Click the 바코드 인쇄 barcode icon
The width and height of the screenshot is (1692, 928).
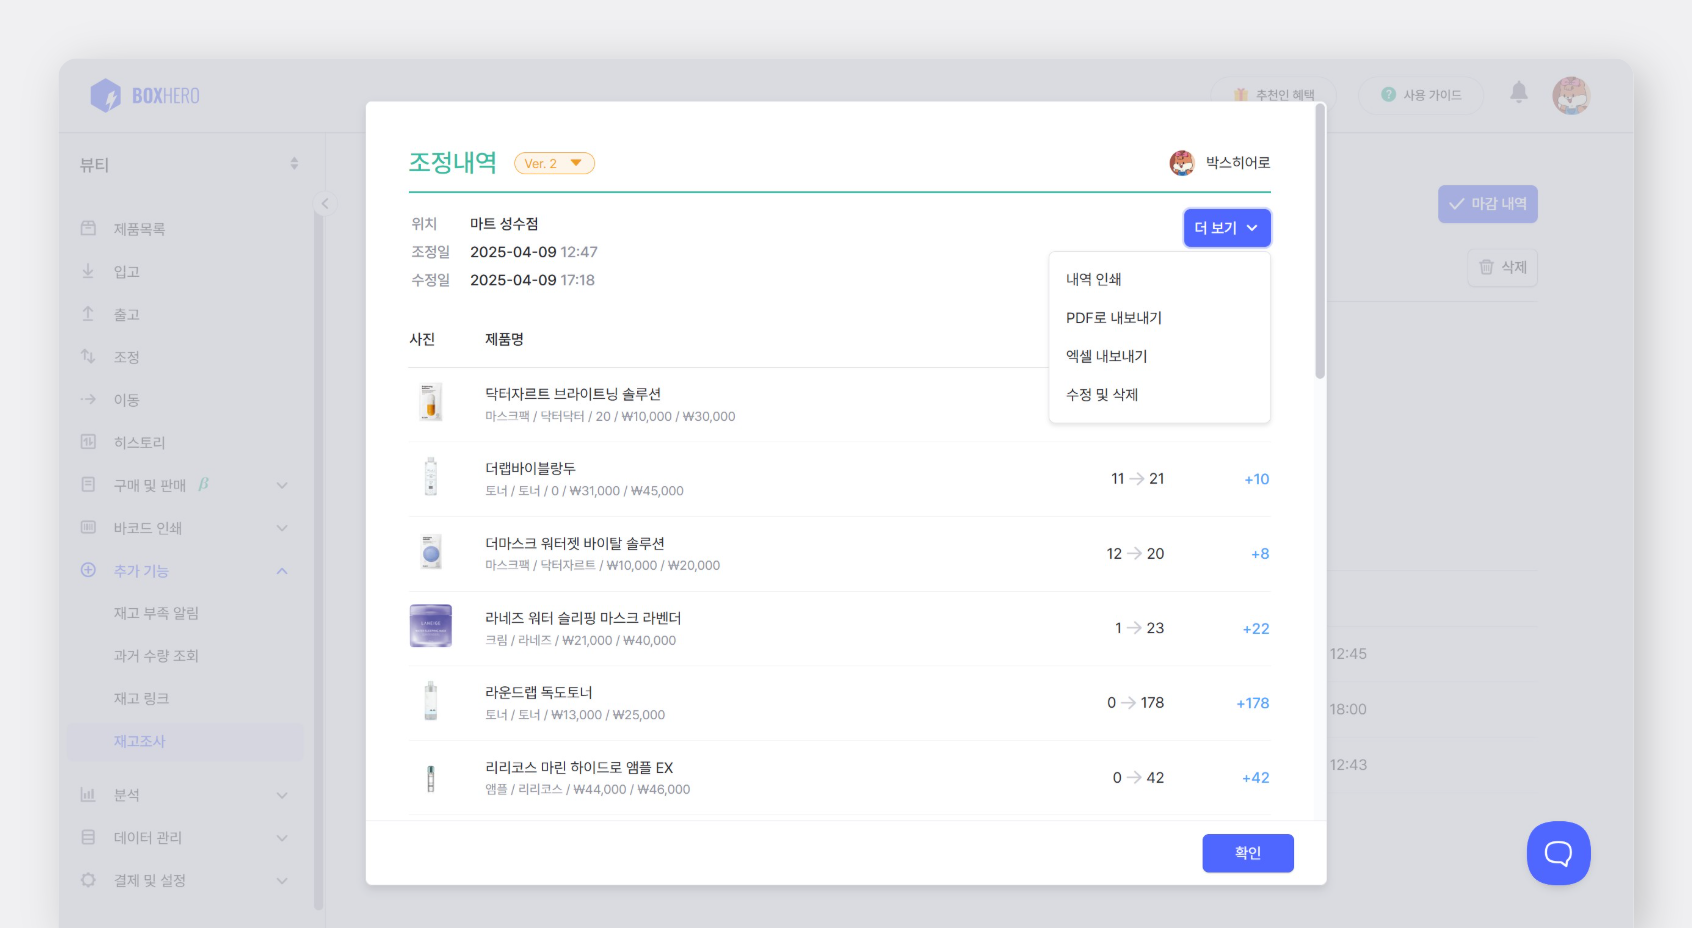[x=88, y=527]
